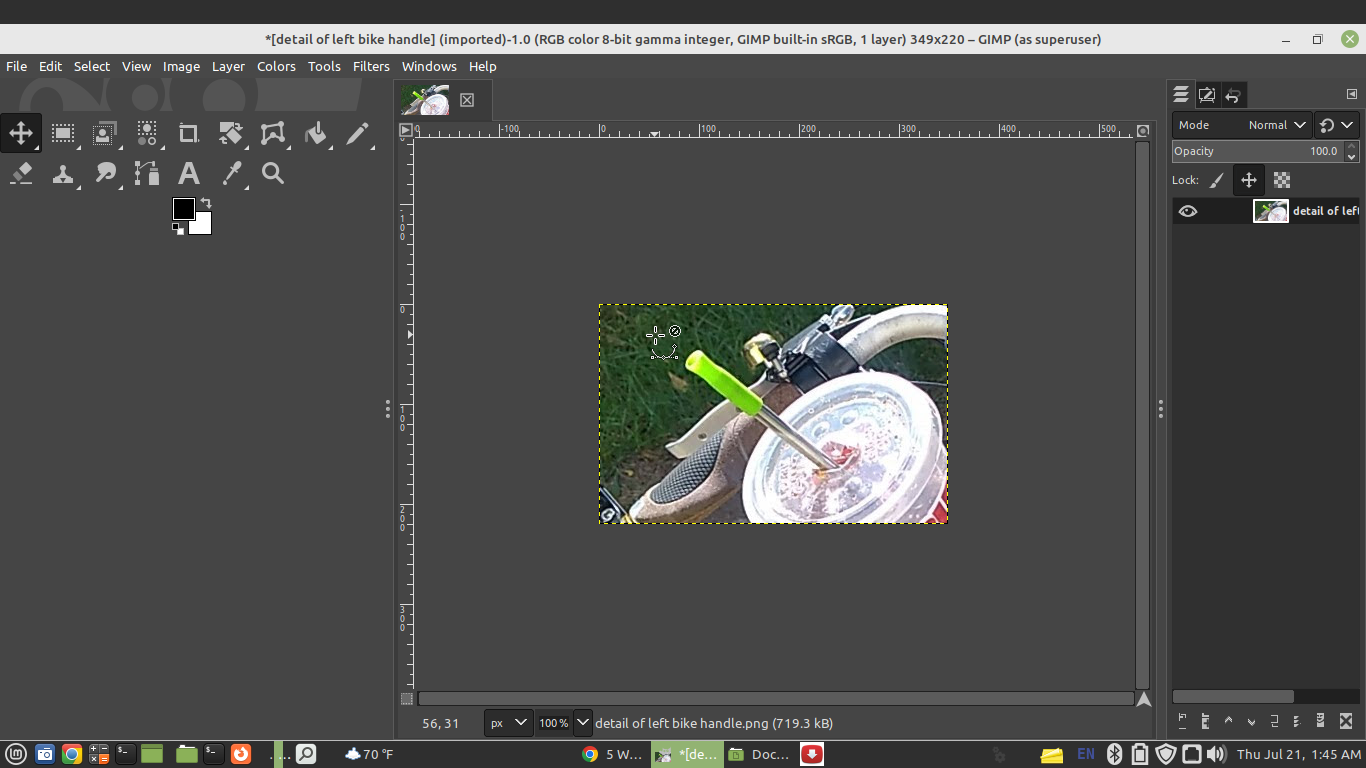Toggle the lock pixels brush icon
The width and height of the screenshot is (1366, 768).
1216,181
